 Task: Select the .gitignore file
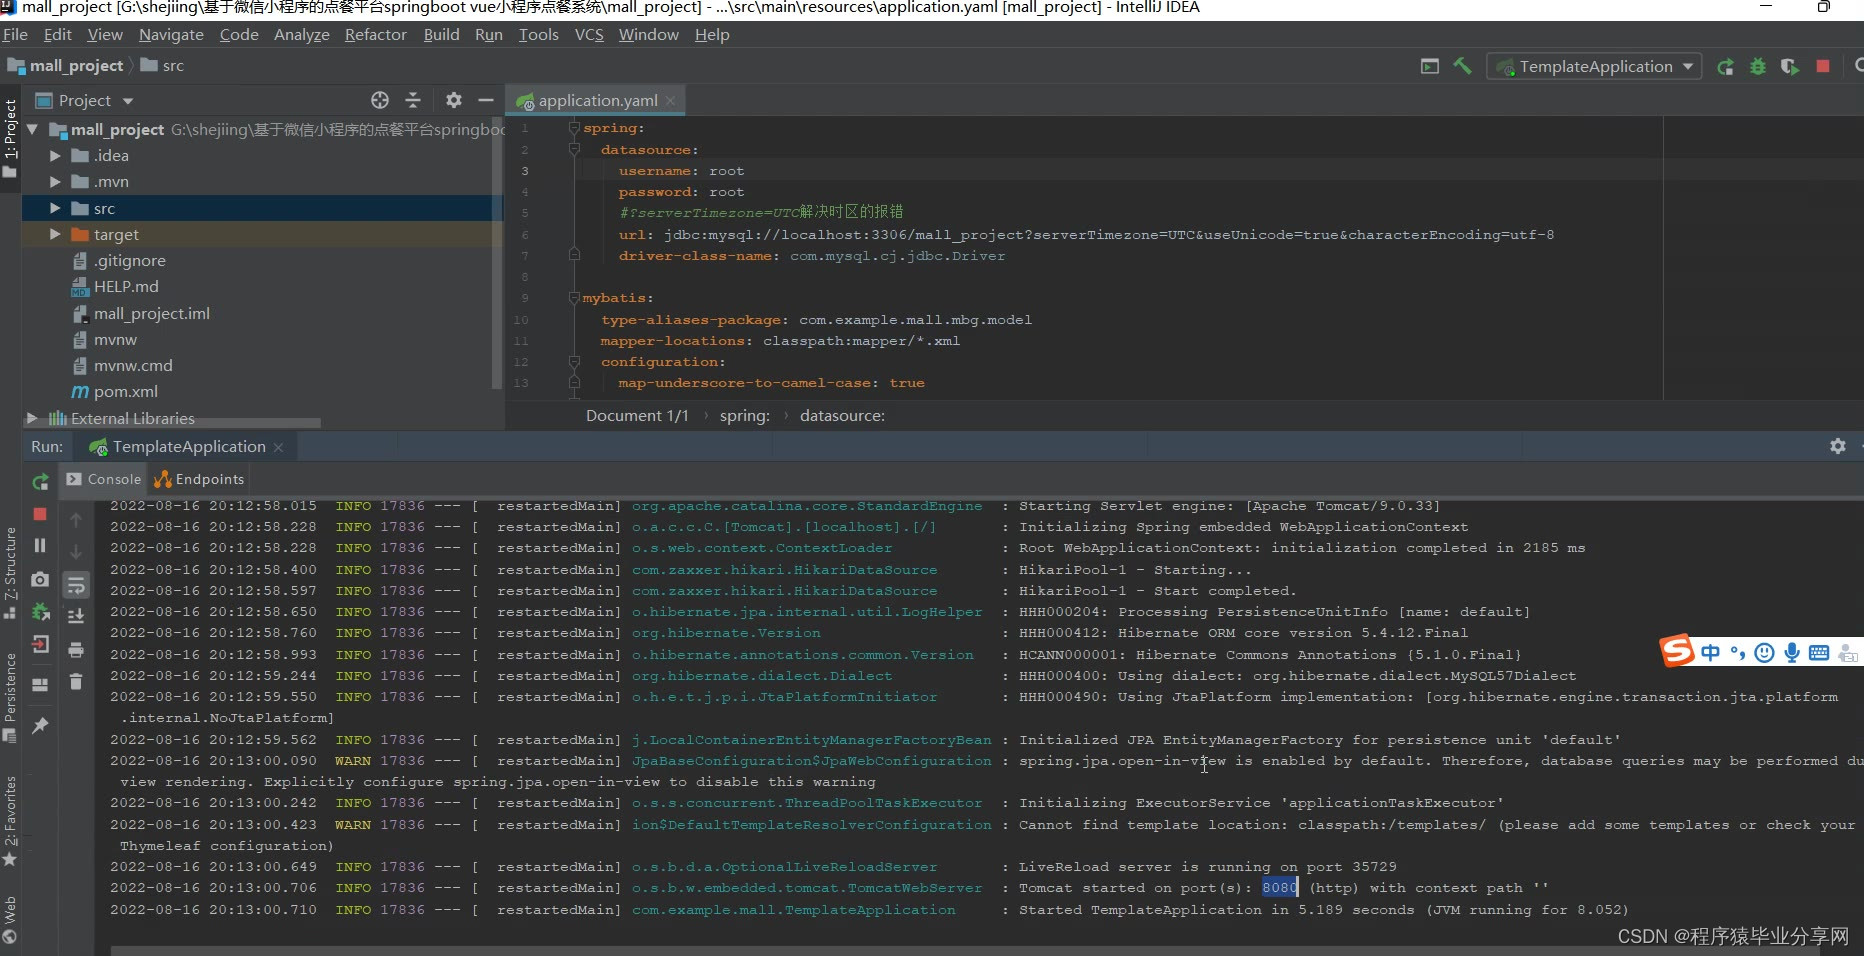(x=129, y=261)
